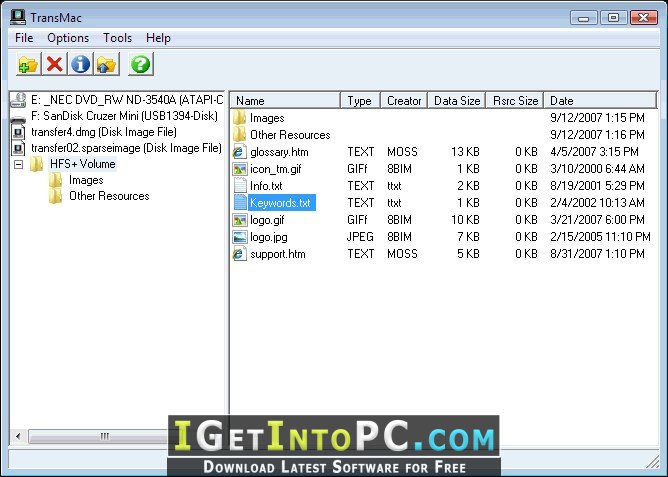Select the highlighted Keywords.txt file name
The width and height of the screenshot is (668, 477).
pos(280,203)
